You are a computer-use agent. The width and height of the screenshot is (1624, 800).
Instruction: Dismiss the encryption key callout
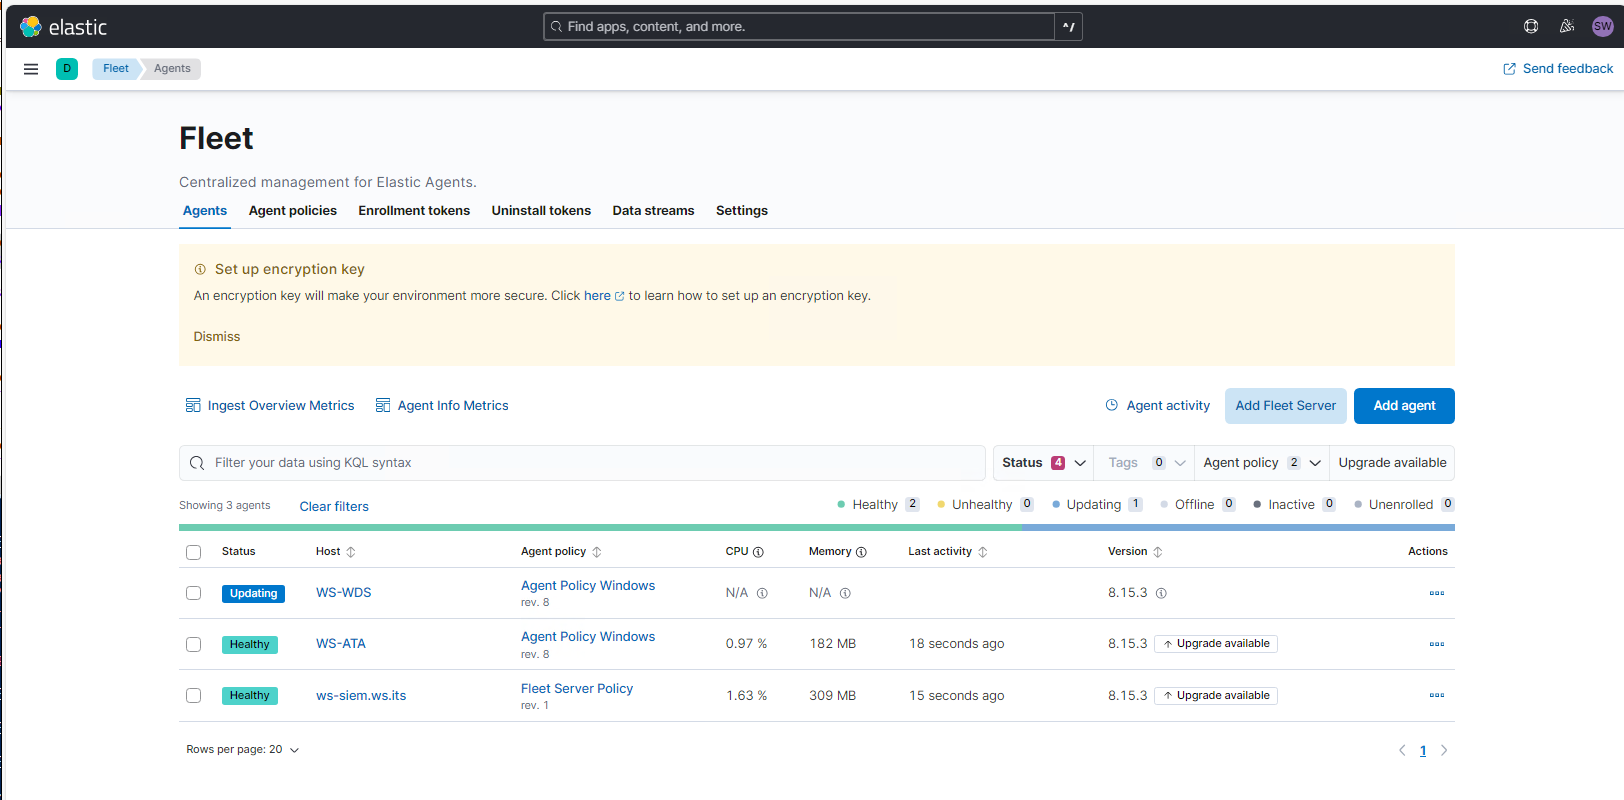point(217,337)
